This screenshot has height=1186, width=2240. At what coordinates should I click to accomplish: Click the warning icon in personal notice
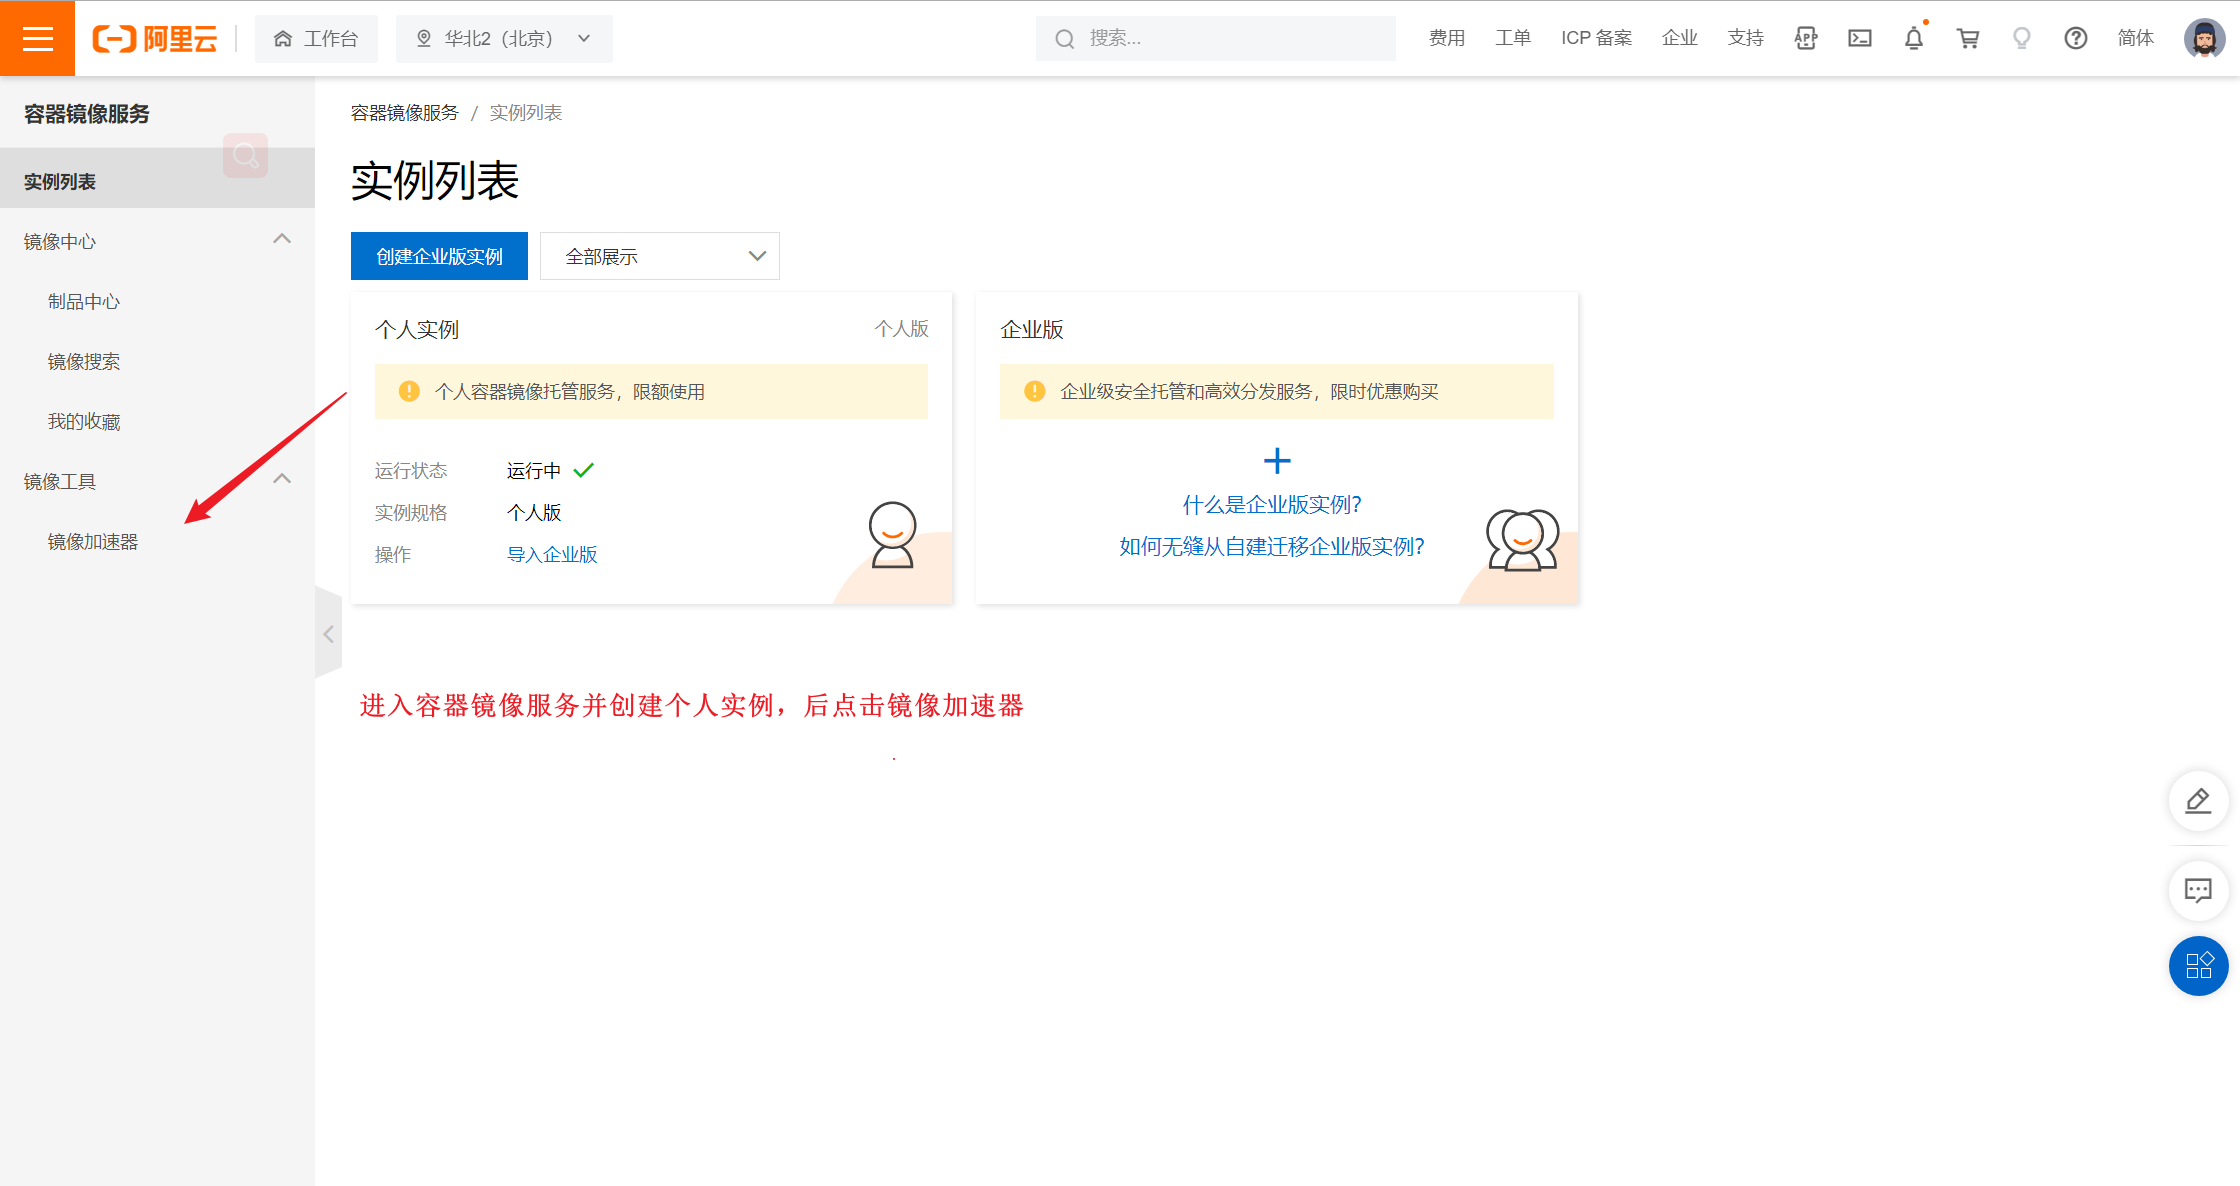click(x=409, y=391)
